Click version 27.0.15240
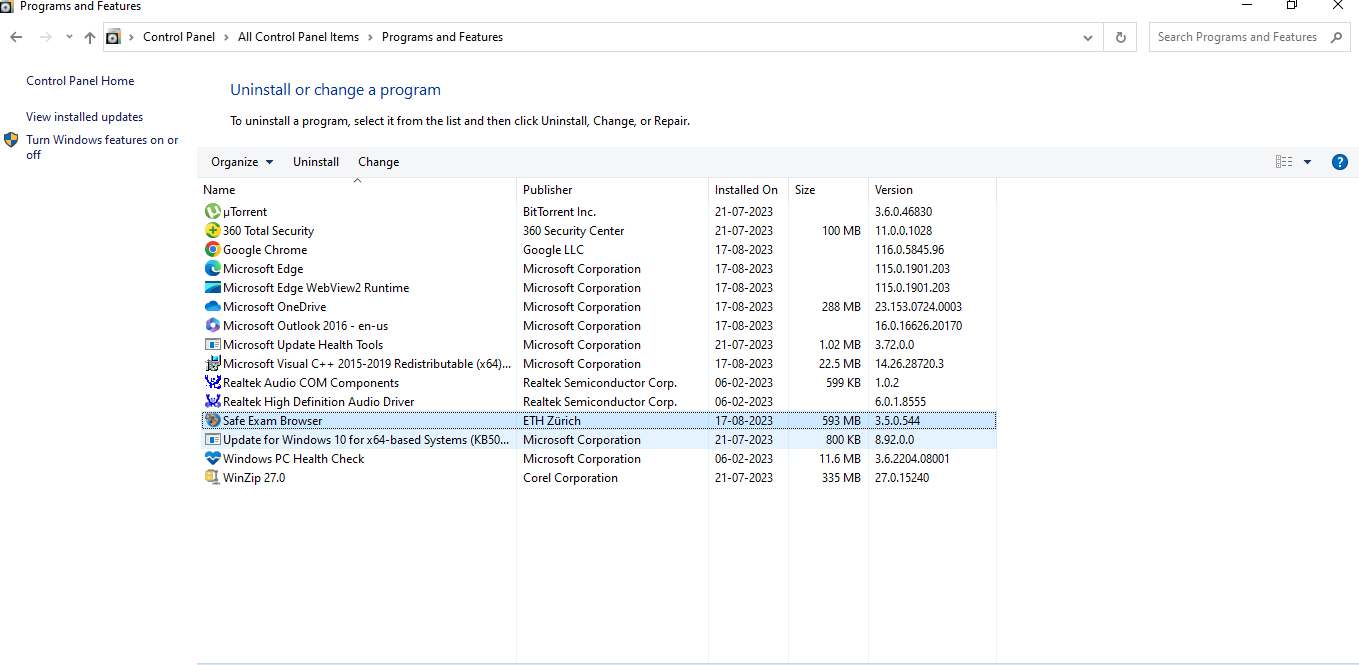This screenshot has width=1359, height=665. click(x=902, y=478)
